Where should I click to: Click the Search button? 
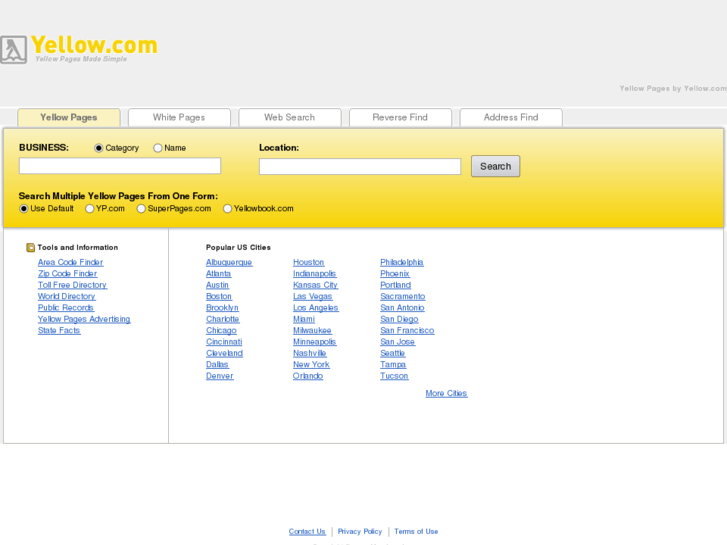(496, 166)
